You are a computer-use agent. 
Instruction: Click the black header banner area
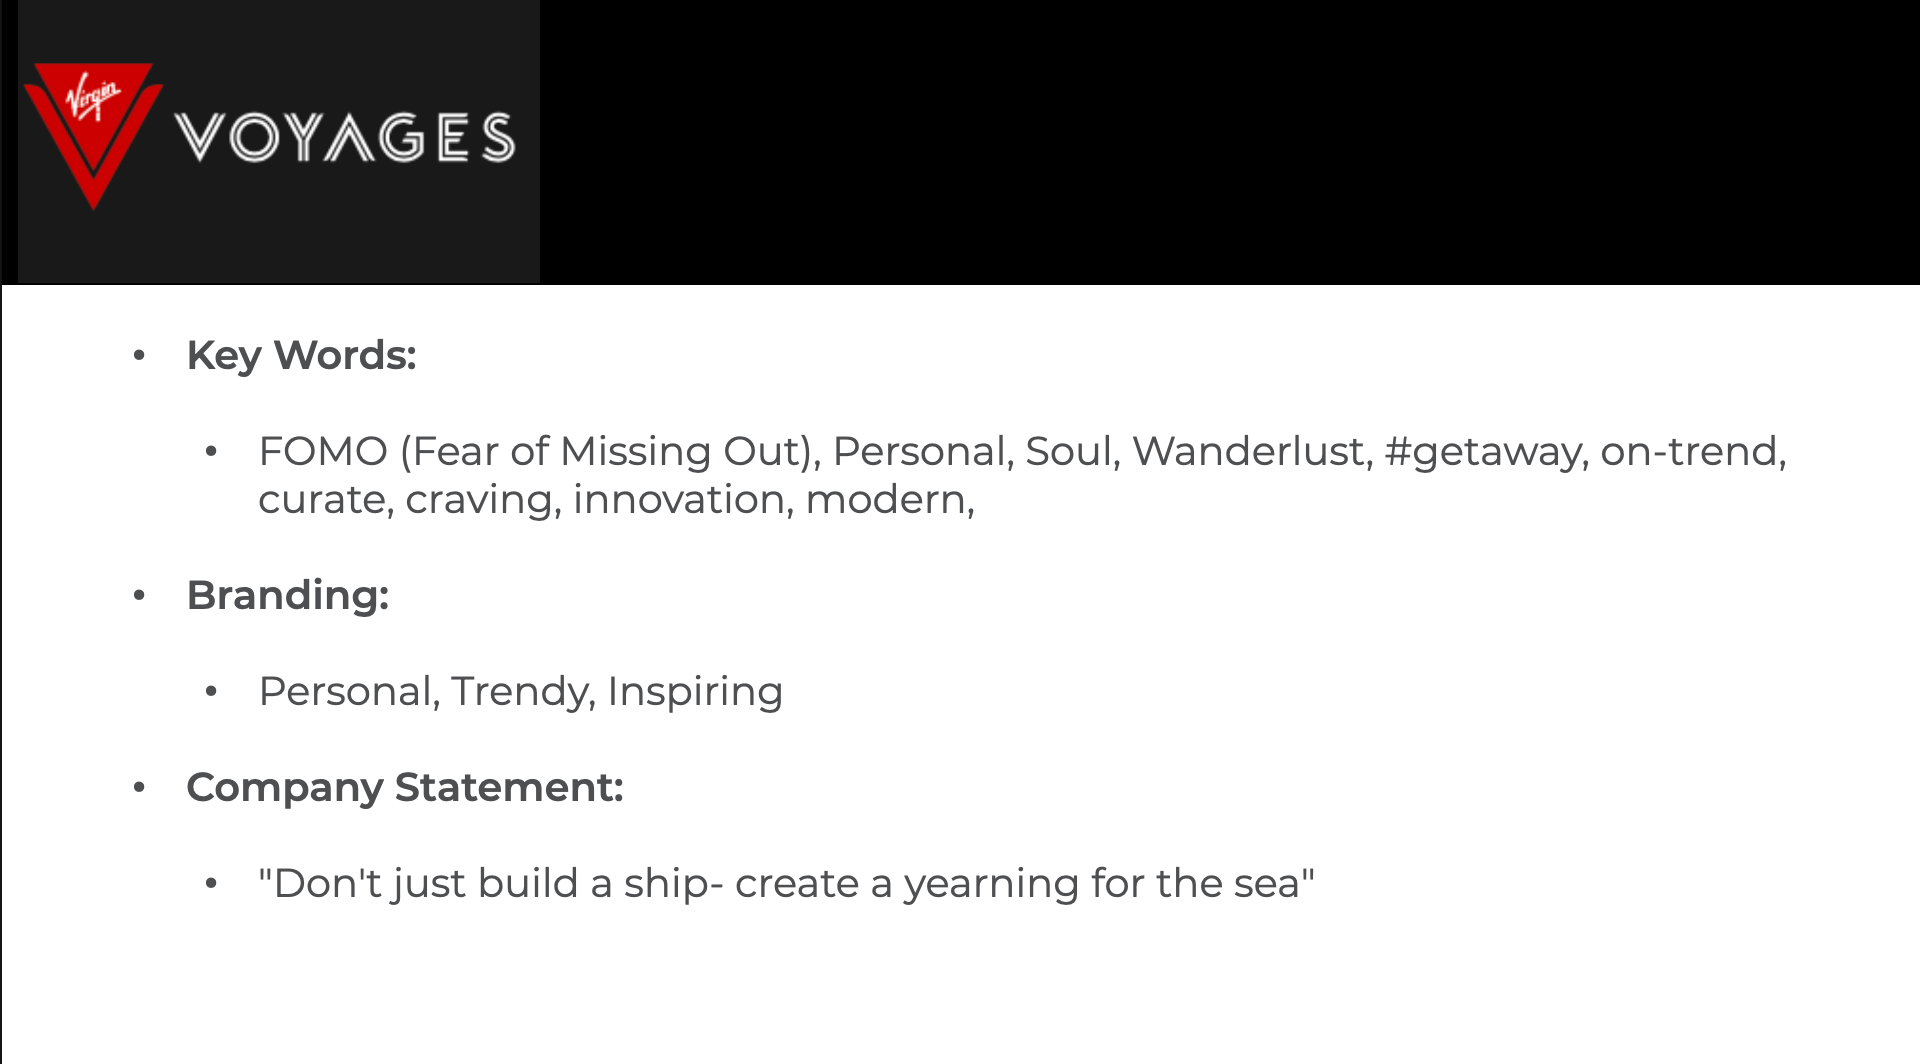(x=1230, y=141)
